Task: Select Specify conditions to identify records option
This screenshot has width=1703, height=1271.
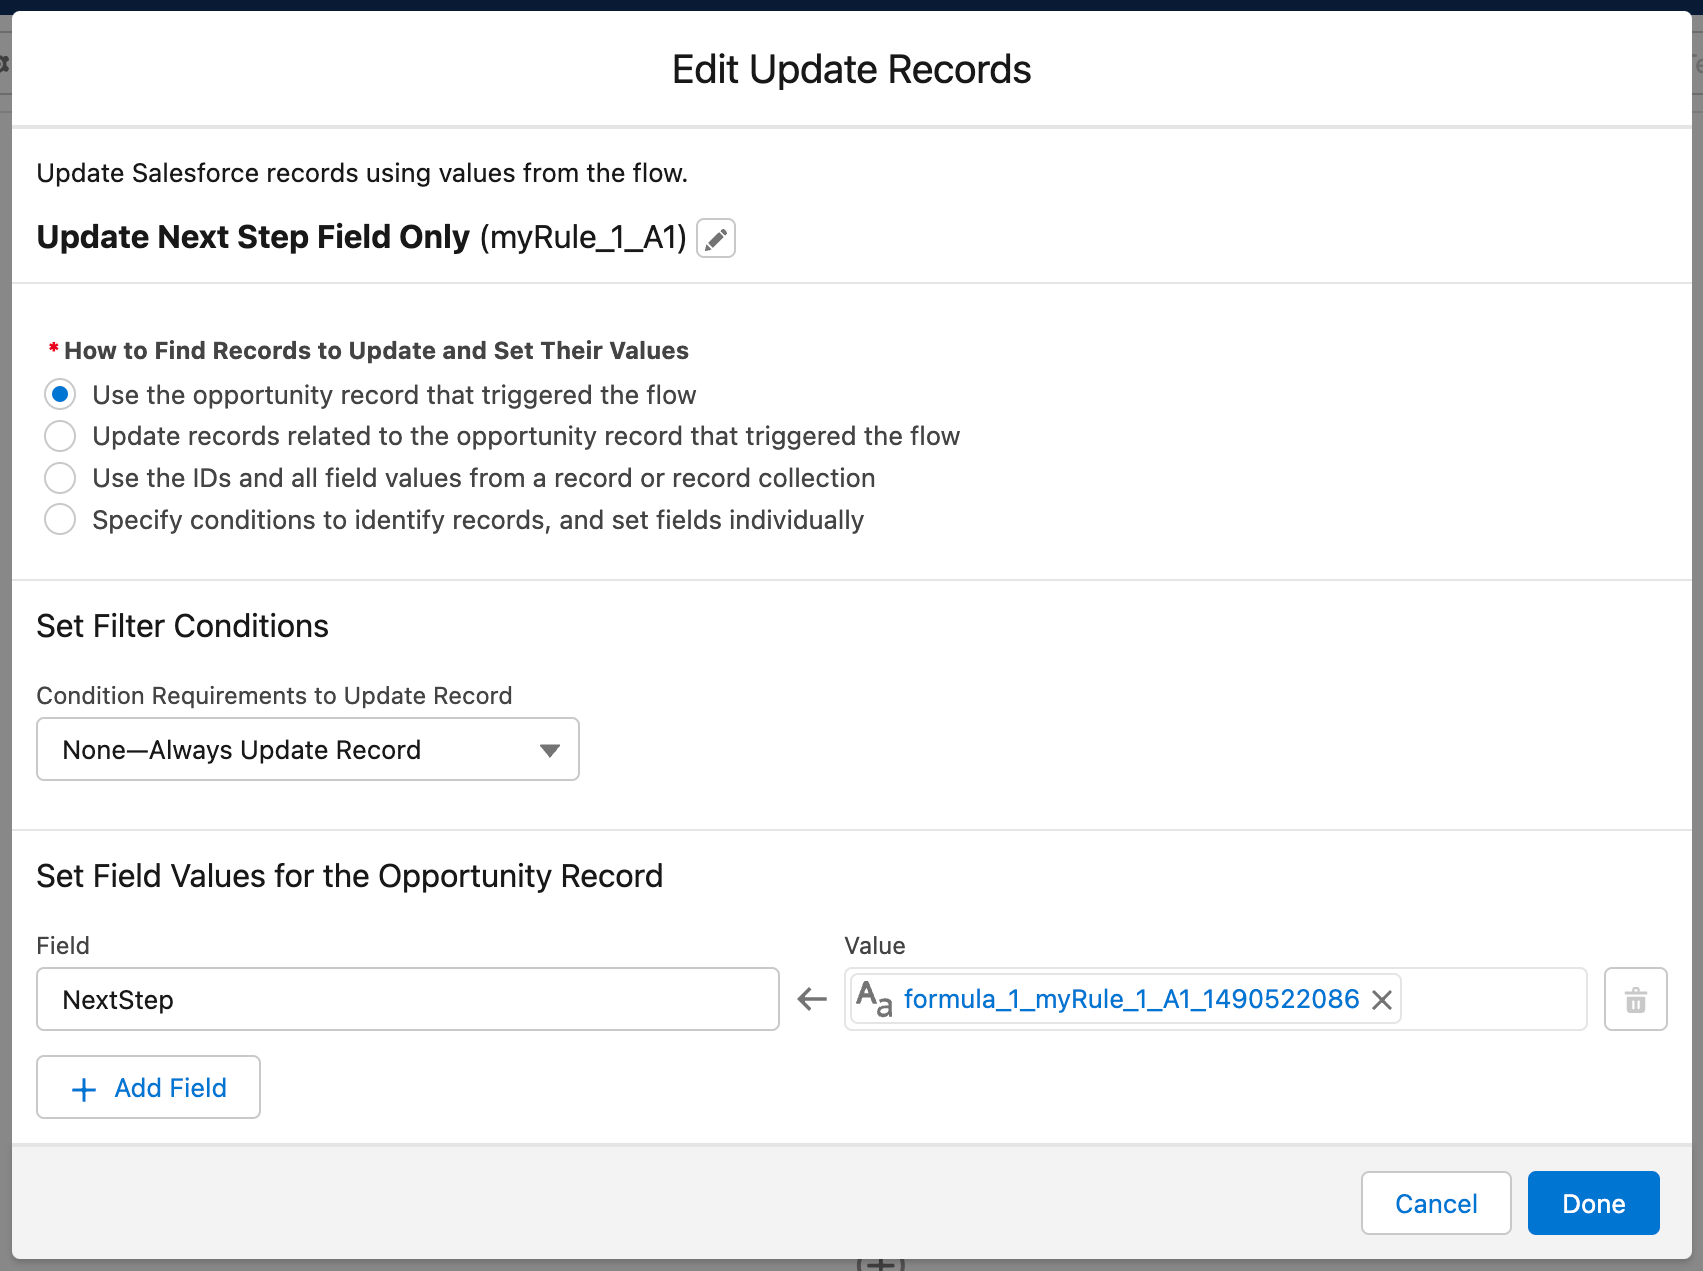Action: point(60,520)
